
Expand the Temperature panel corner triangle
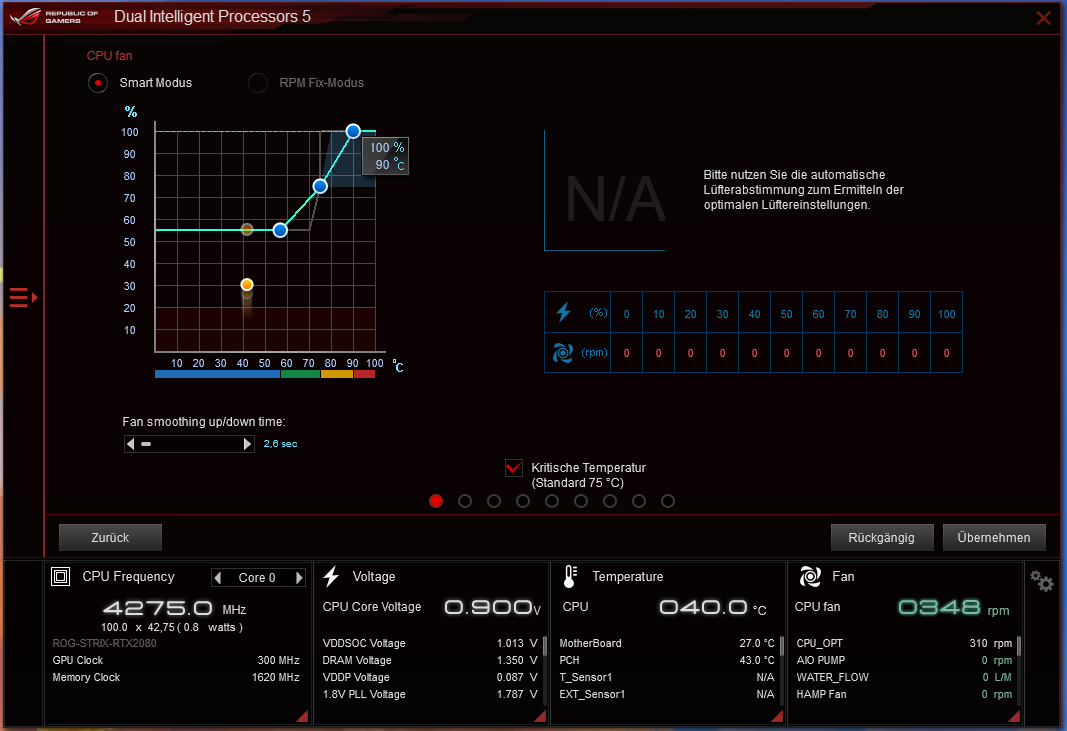777,715
